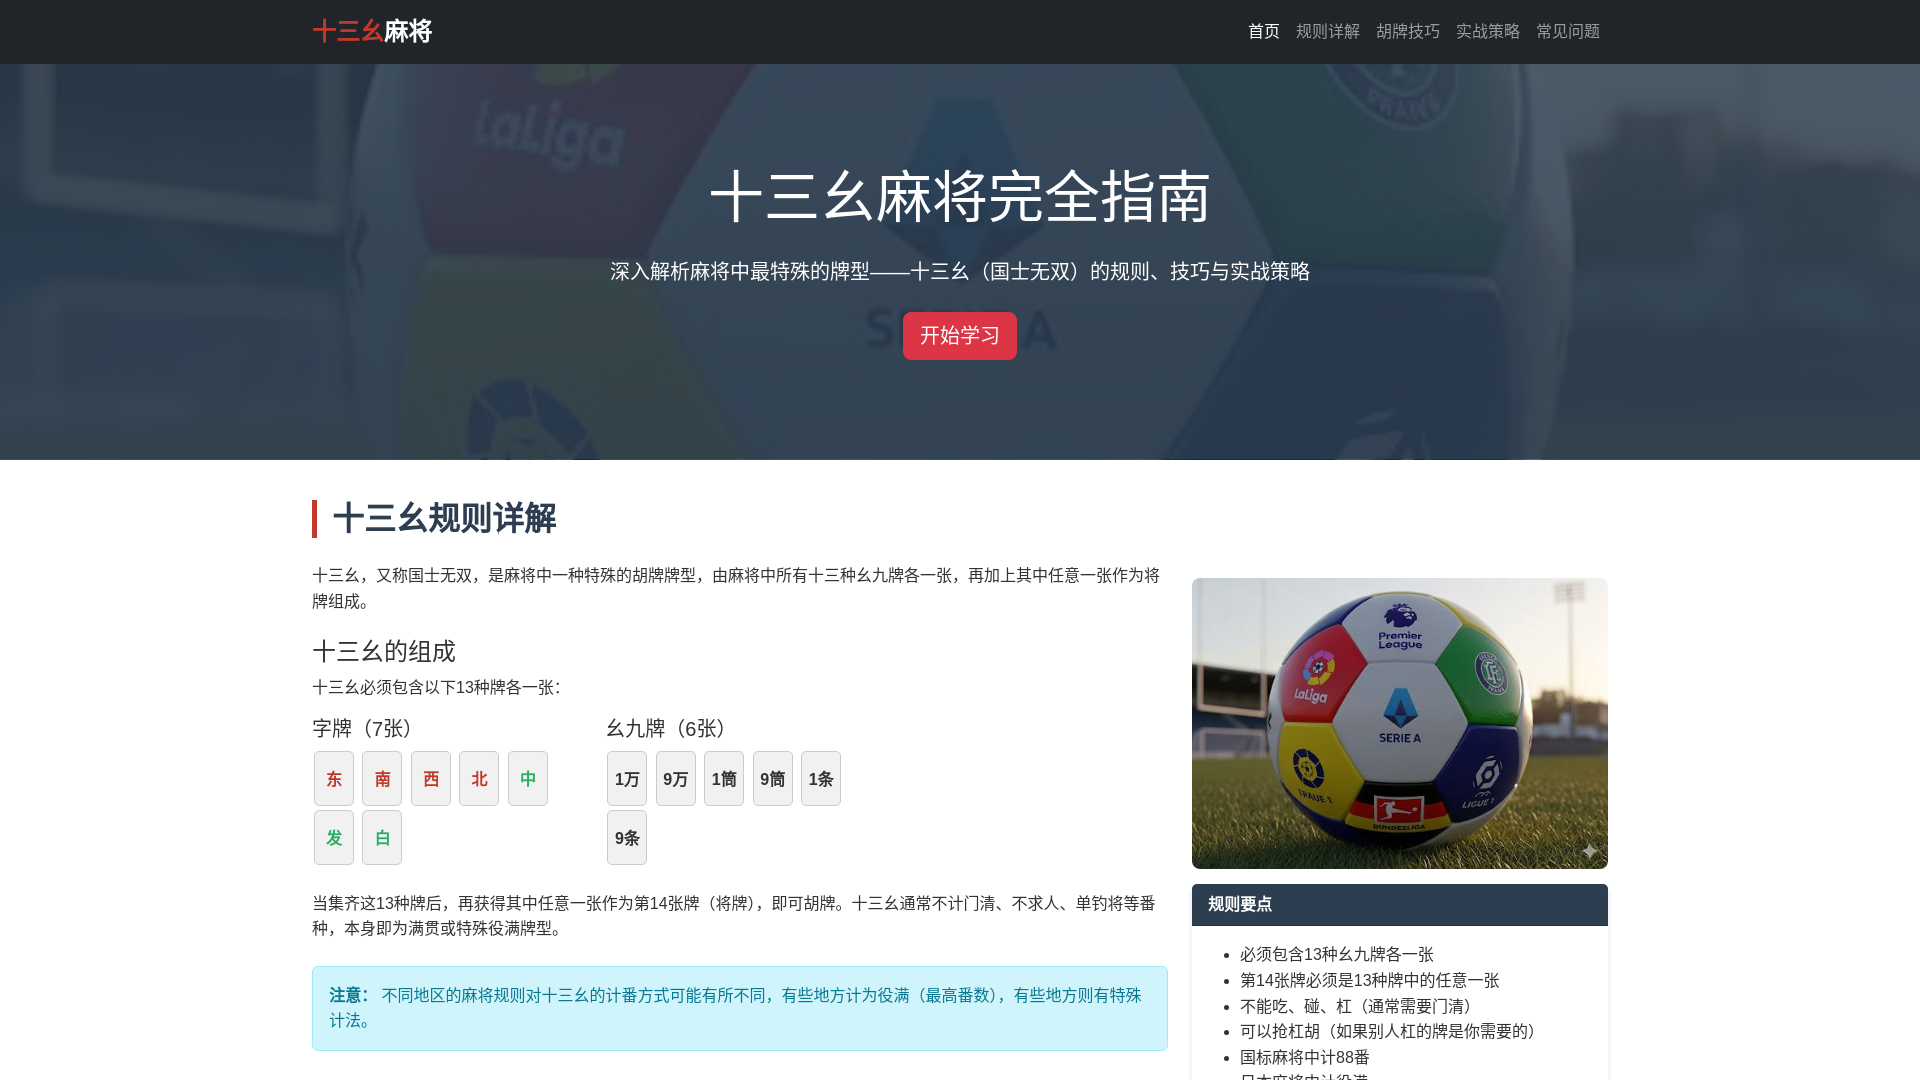1920x1080 pixels.
Task: Click the 9筒 tile
Action: pos(773,779)
